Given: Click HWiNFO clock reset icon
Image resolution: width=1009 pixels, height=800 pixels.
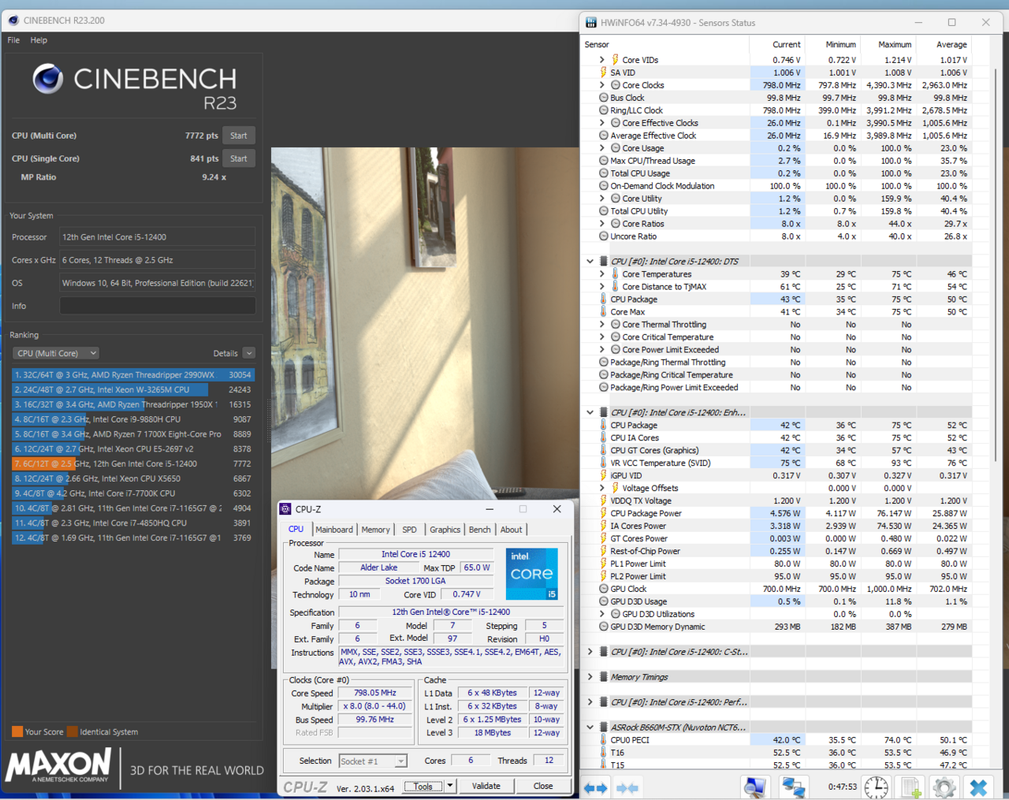Looking at the screenshot, I should pyautogui.click(x=875, y=786).
